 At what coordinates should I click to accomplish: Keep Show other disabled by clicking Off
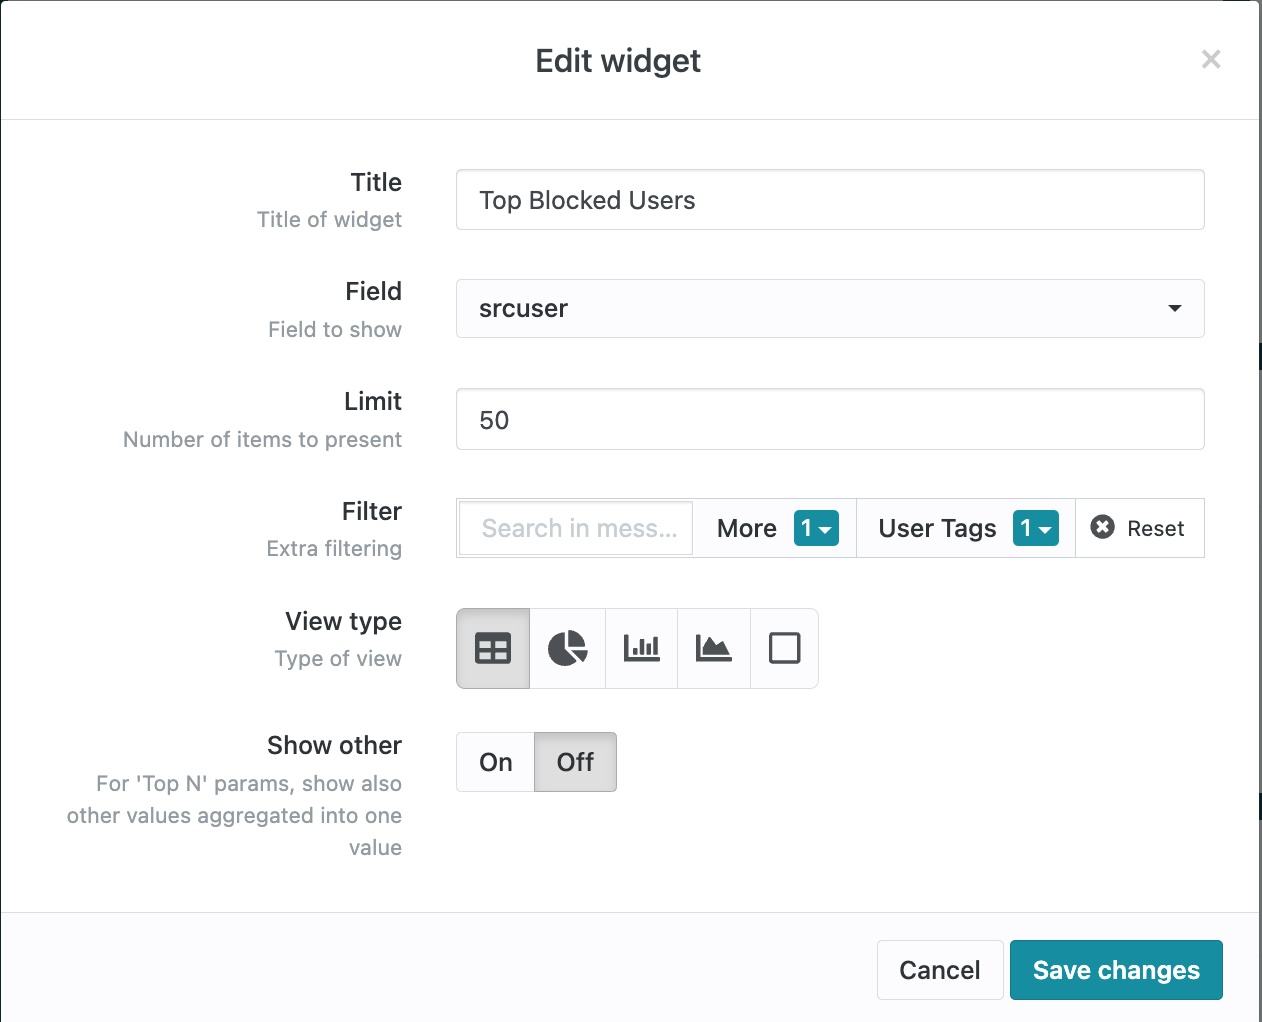(x=575, y=761)
